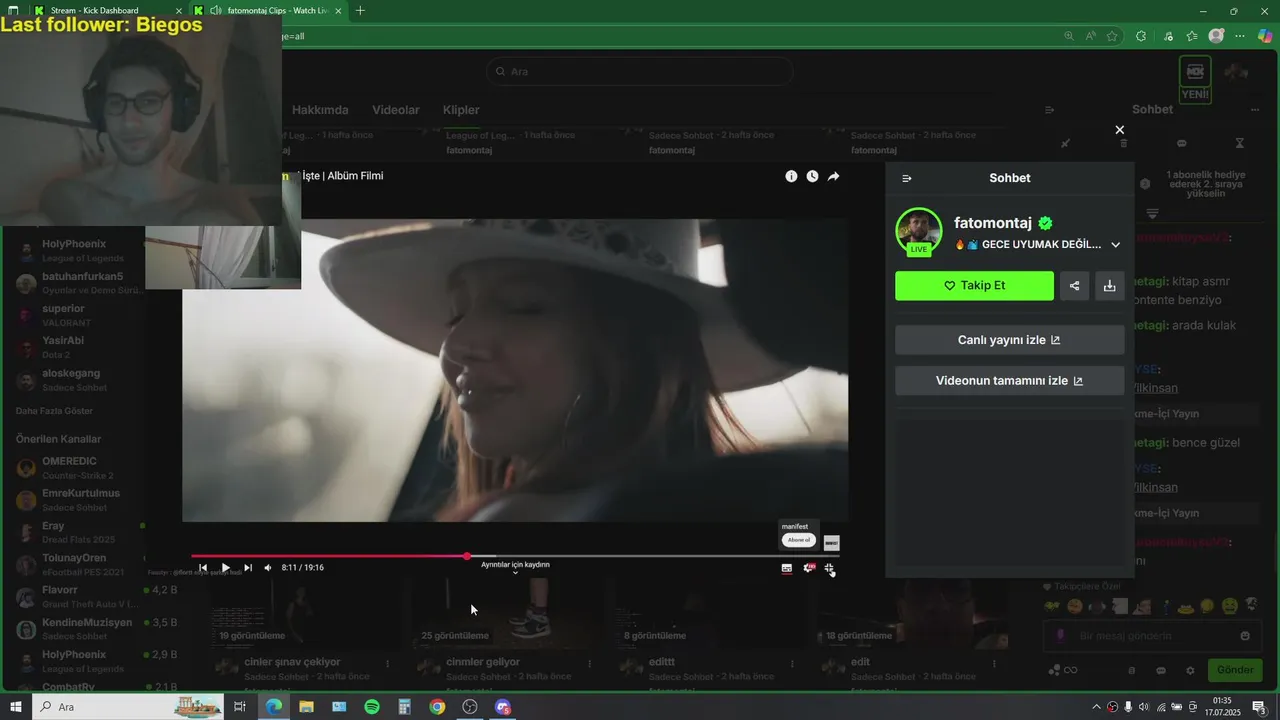The height and width of the screenshot is (720, 1280).
Task: Click the video info icon
Action: pos(791,176)
